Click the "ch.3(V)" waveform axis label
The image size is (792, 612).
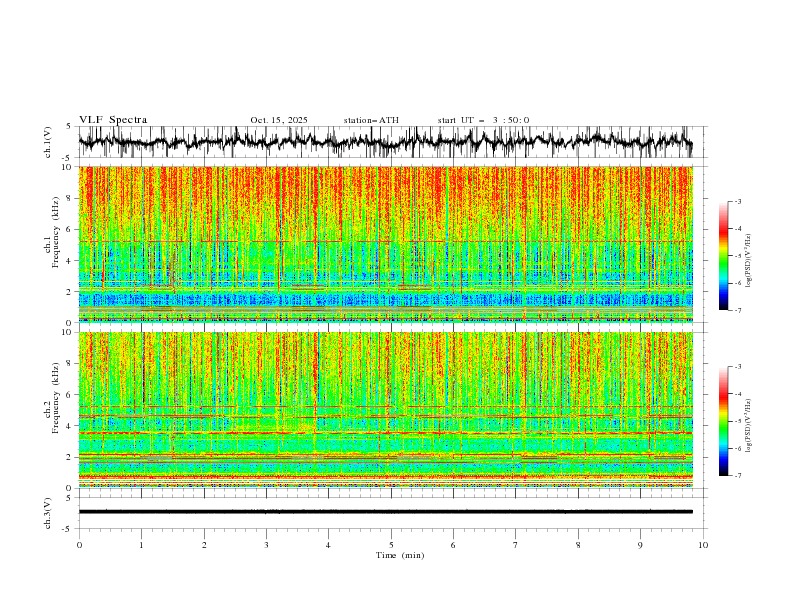[48, 513]
